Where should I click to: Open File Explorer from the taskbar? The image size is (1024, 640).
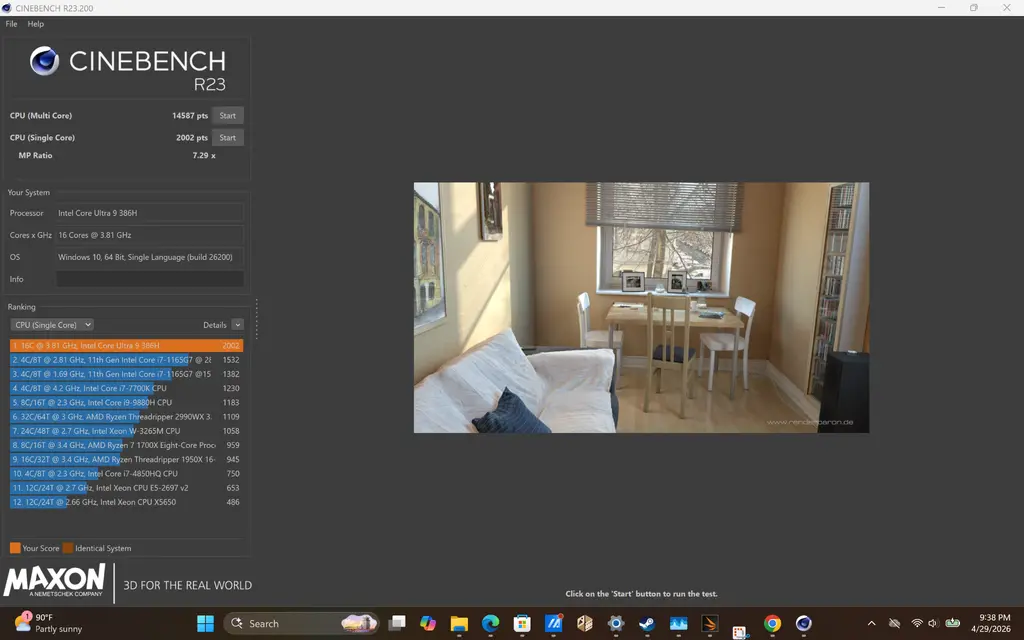pyautogui.click(x=459, y=624)
